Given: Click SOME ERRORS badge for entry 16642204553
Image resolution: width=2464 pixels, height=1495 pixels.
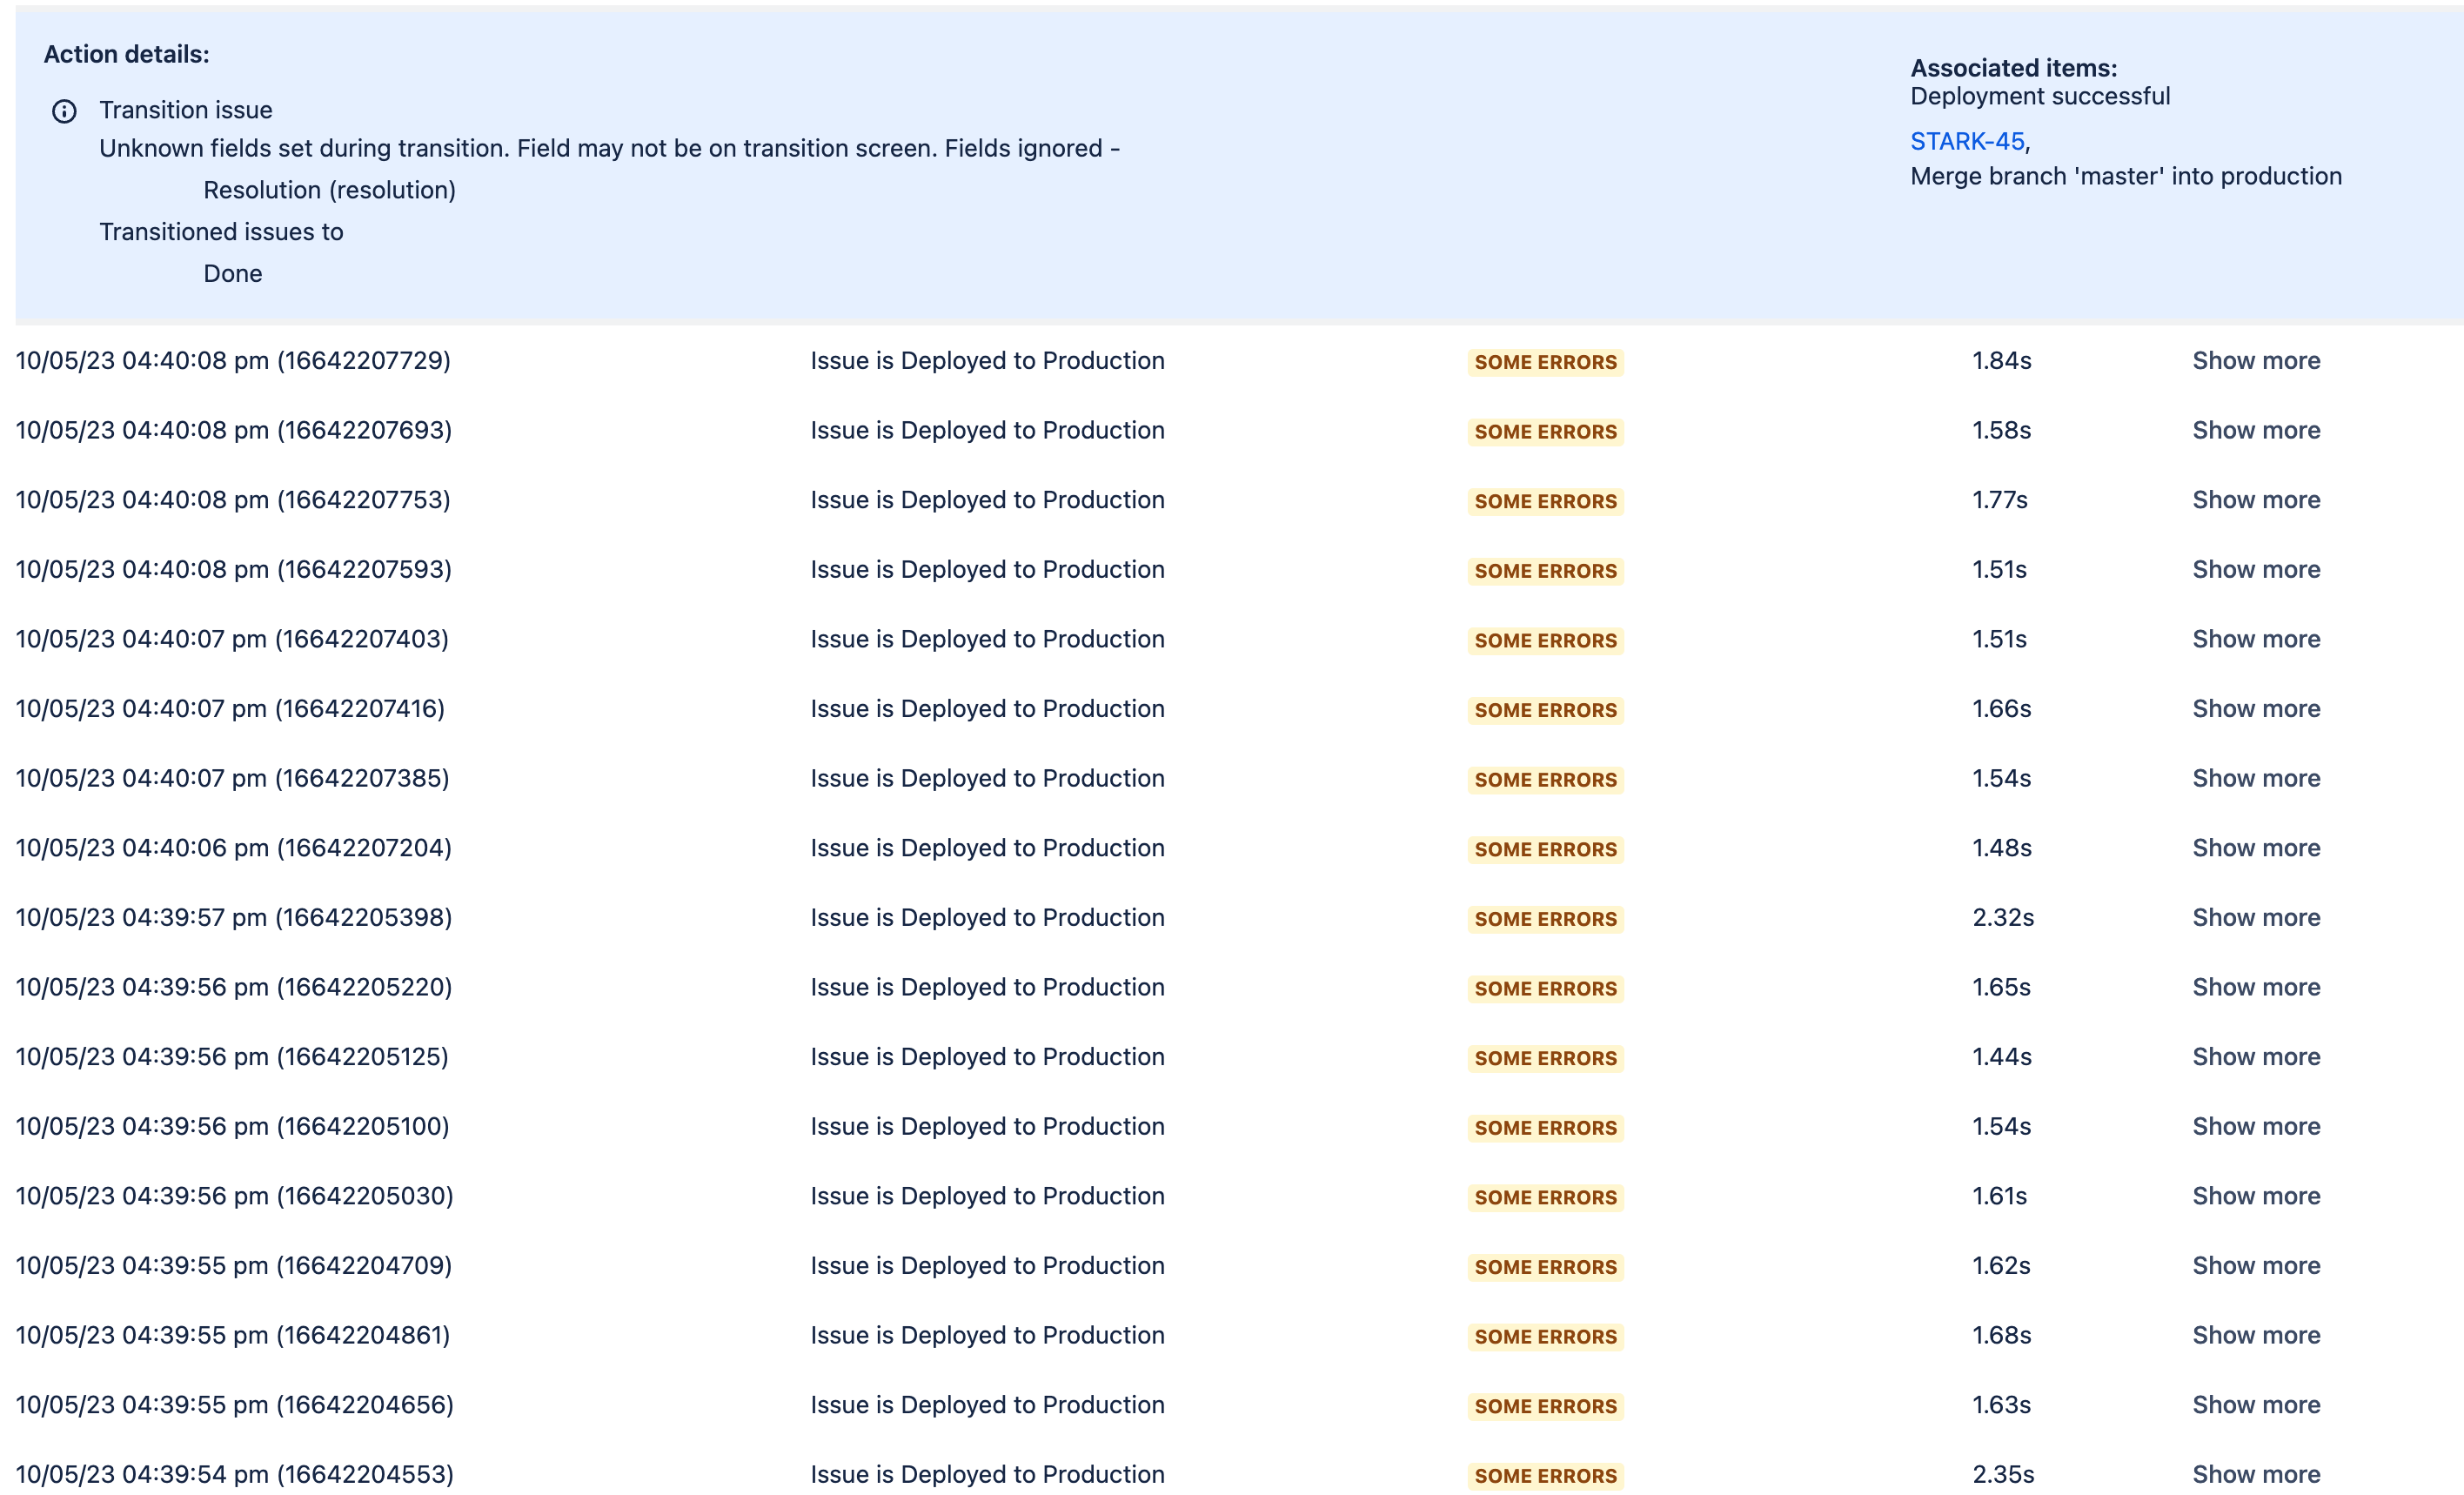Looking at the screenshot, I should (1545, 1476).
